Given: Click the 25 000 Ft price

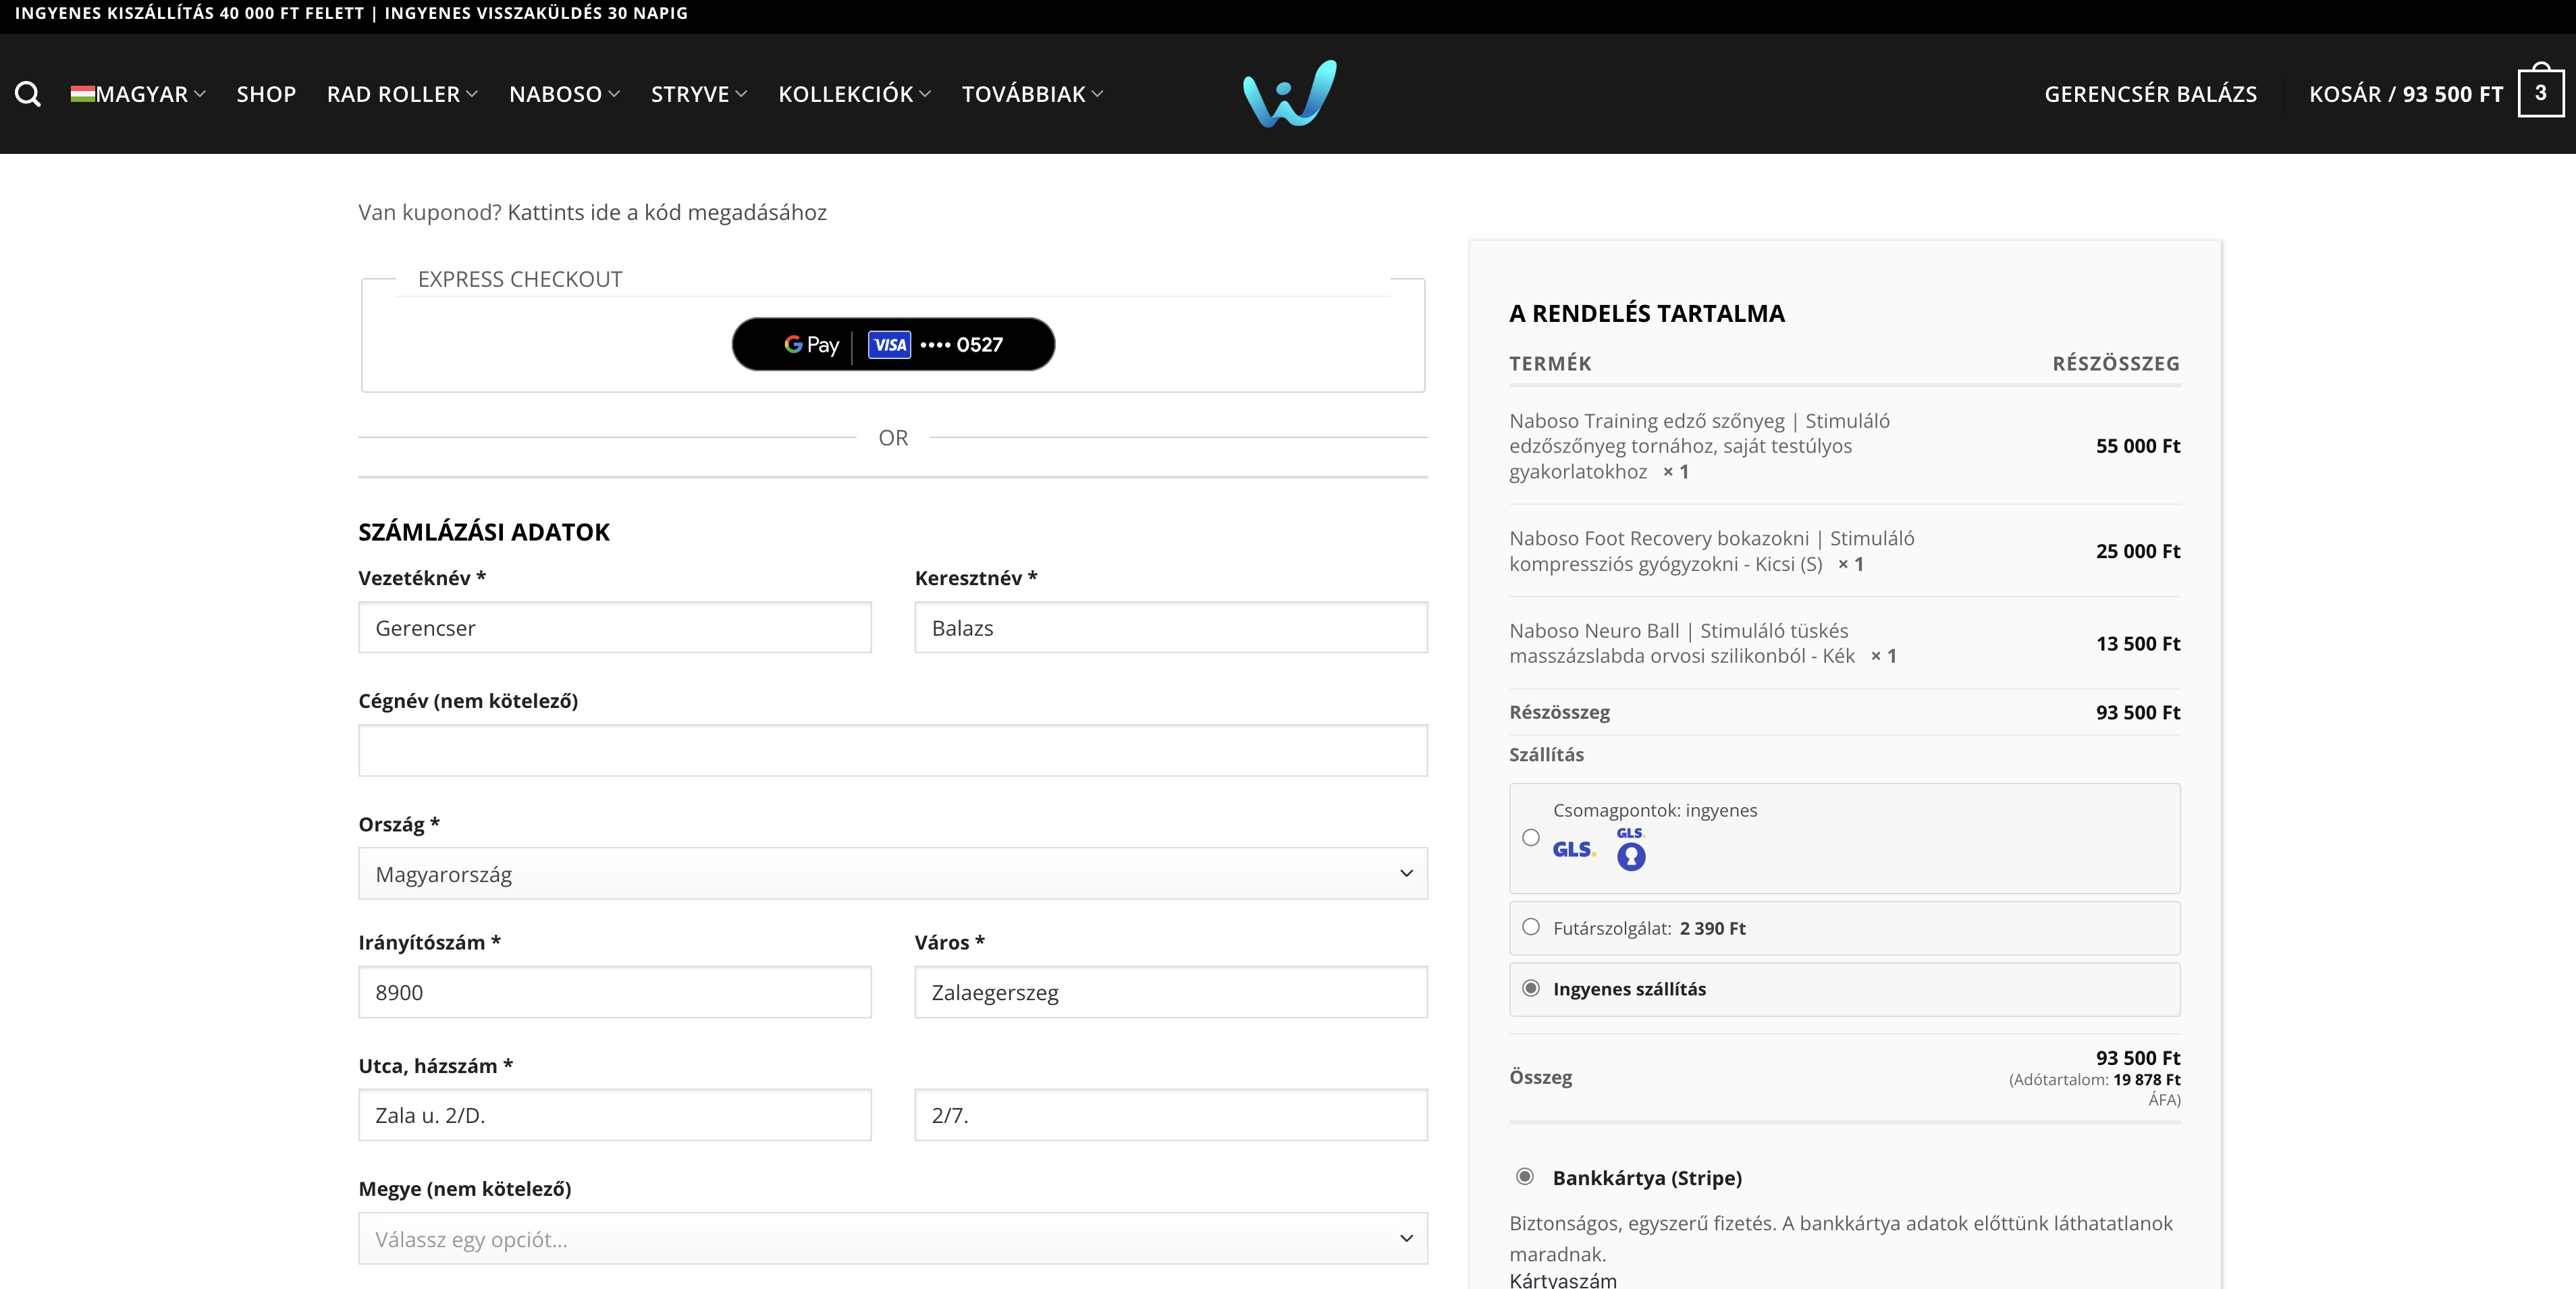Looking at the screenshot, I should pyautogui.click(x=2138, y=551).
